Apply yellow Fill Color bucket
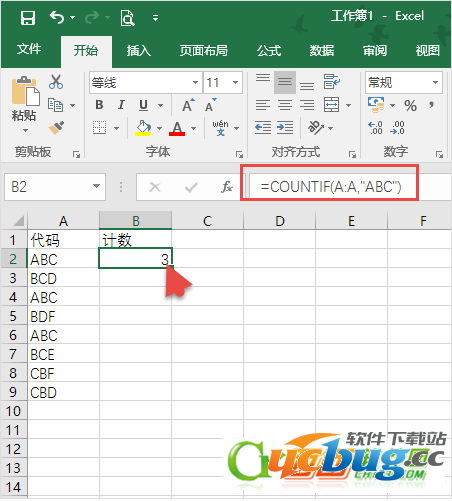 click(x=143, y=128)
